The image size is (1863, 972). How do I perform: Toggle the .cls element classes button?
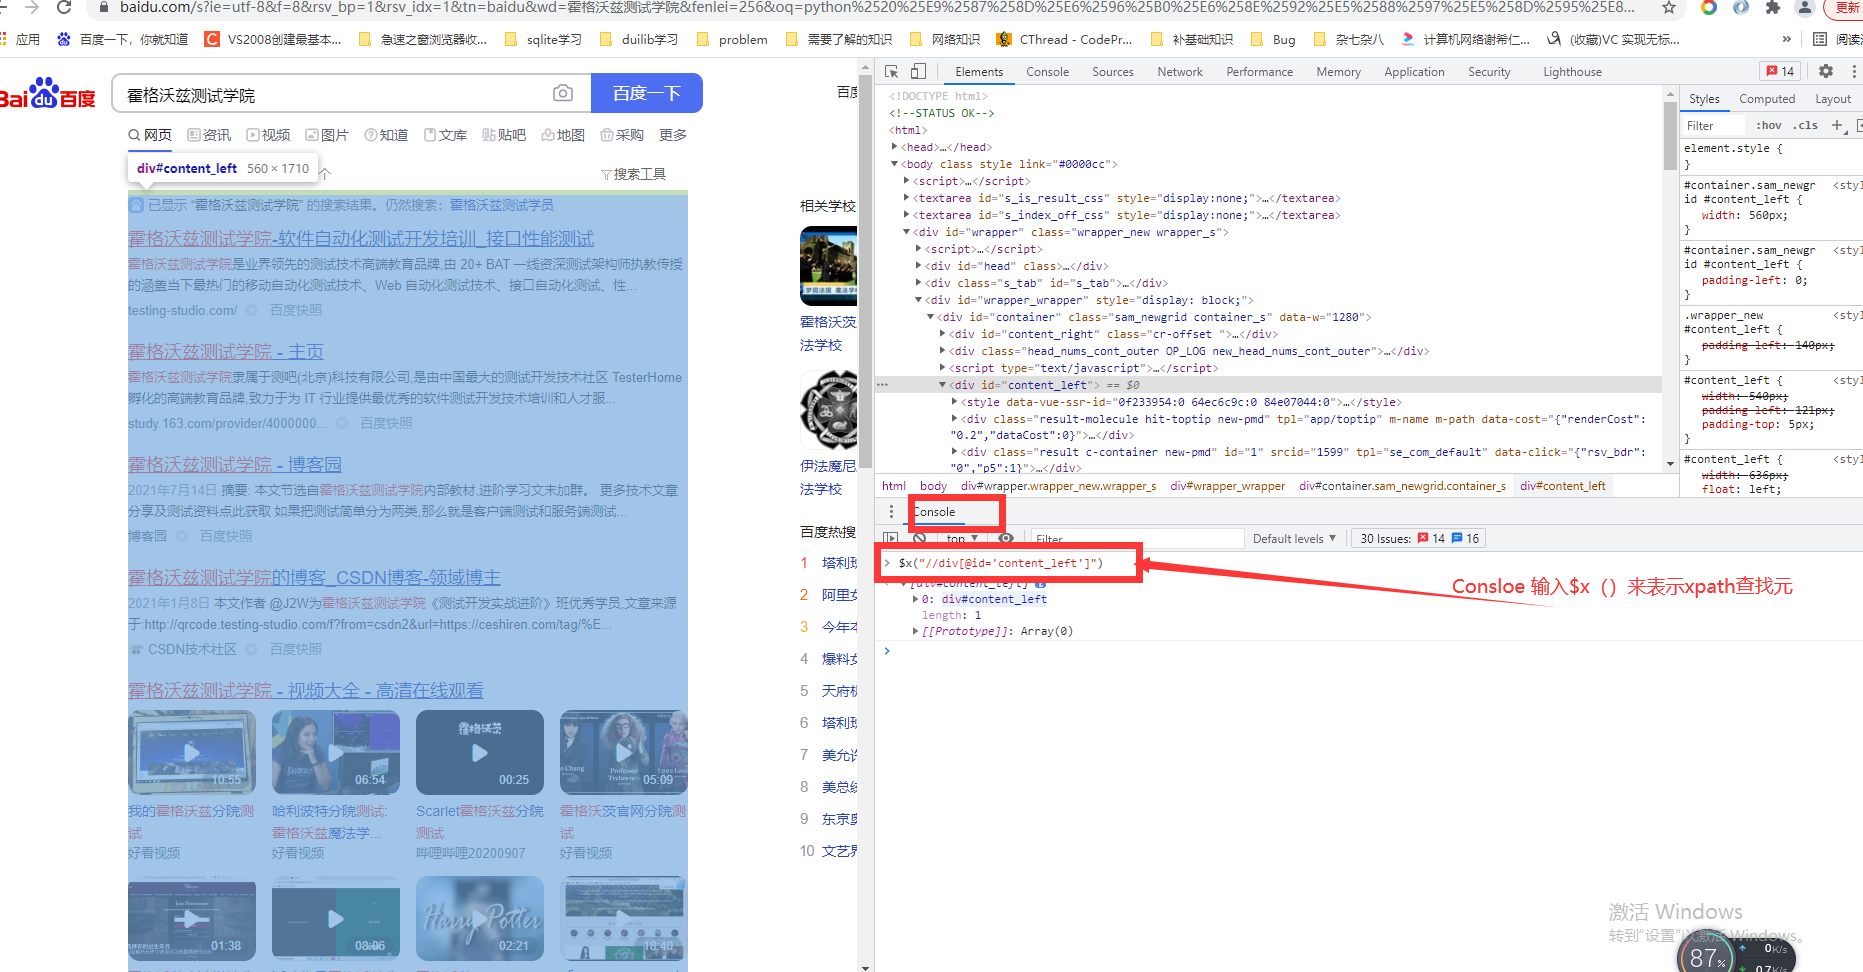tap(1806, 125)
